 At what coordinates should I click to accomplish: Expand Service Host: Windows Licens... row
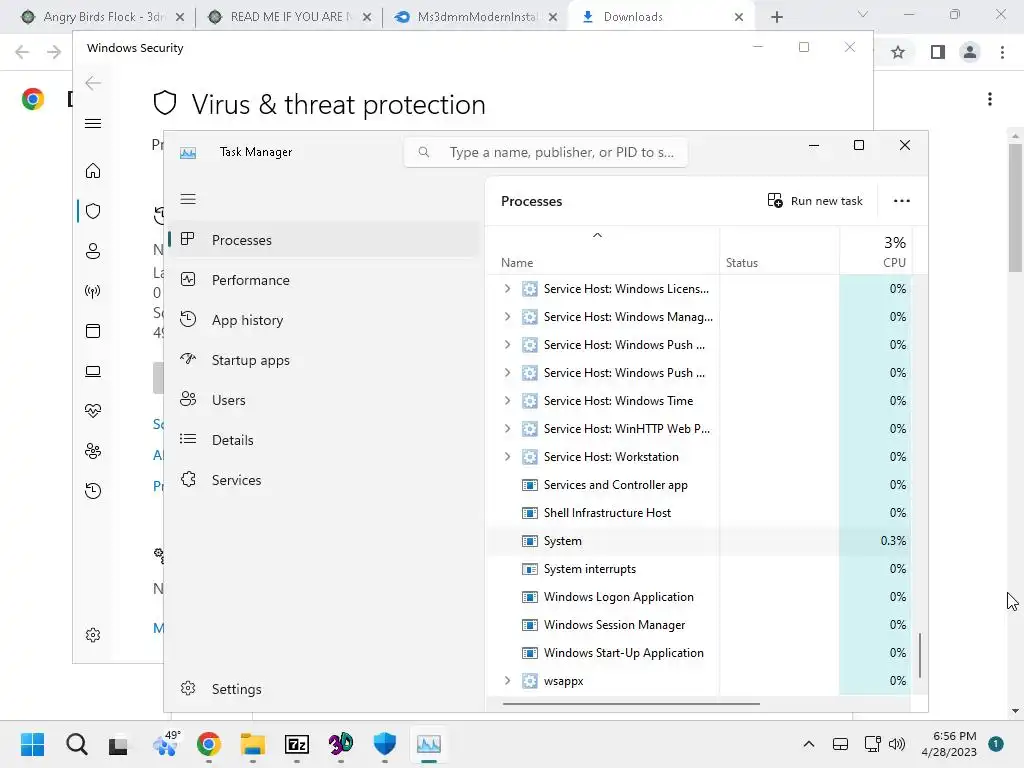click(x=507, y=289)
